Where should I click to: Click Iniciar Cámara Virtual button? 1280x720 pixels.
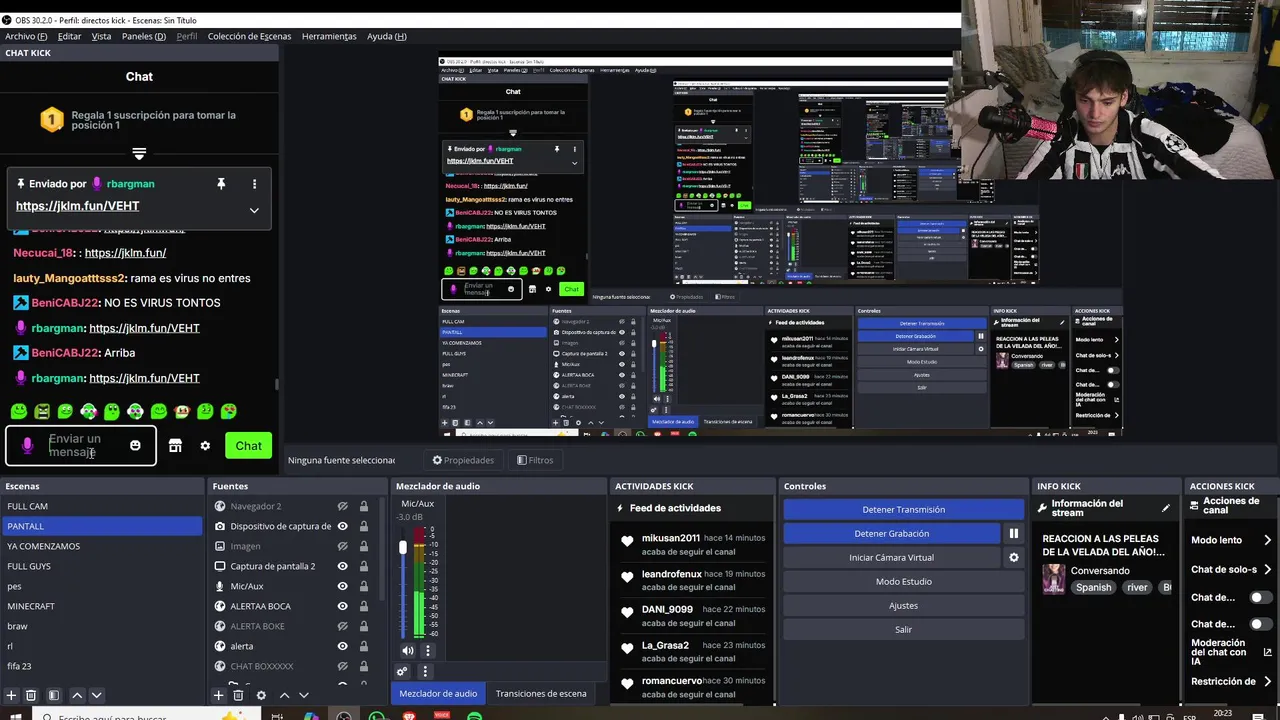(891, 557)
